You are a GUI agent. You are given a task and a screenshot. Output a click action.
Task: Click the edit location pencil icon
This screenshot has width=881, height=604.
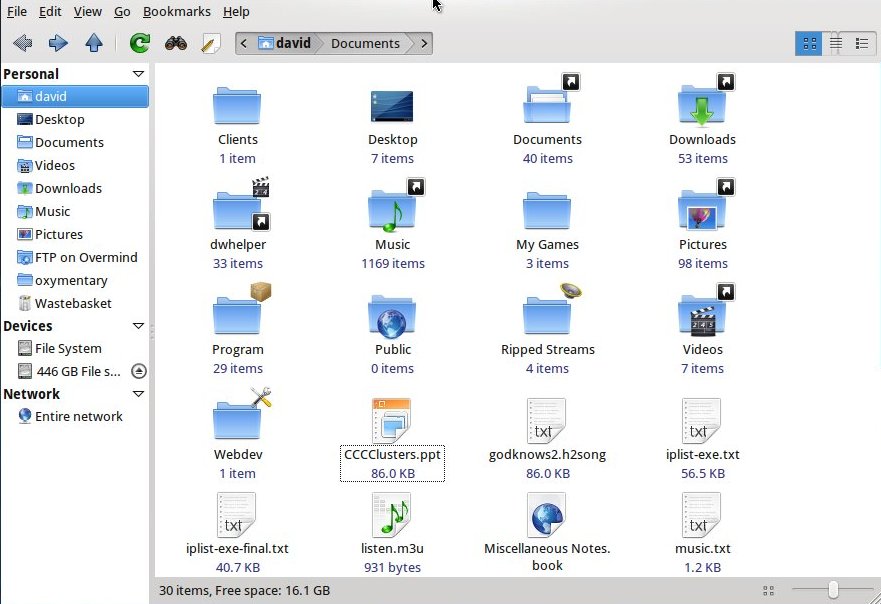click(x=210, y=43)
